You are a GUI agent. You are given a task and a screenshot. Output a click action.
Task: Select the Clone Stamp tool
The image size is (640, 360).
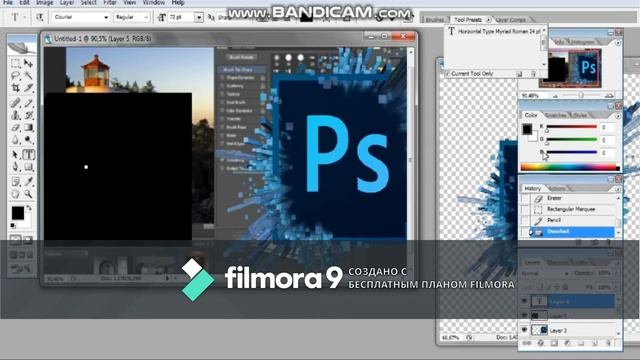pyautogui.click(x=16, y=115)
